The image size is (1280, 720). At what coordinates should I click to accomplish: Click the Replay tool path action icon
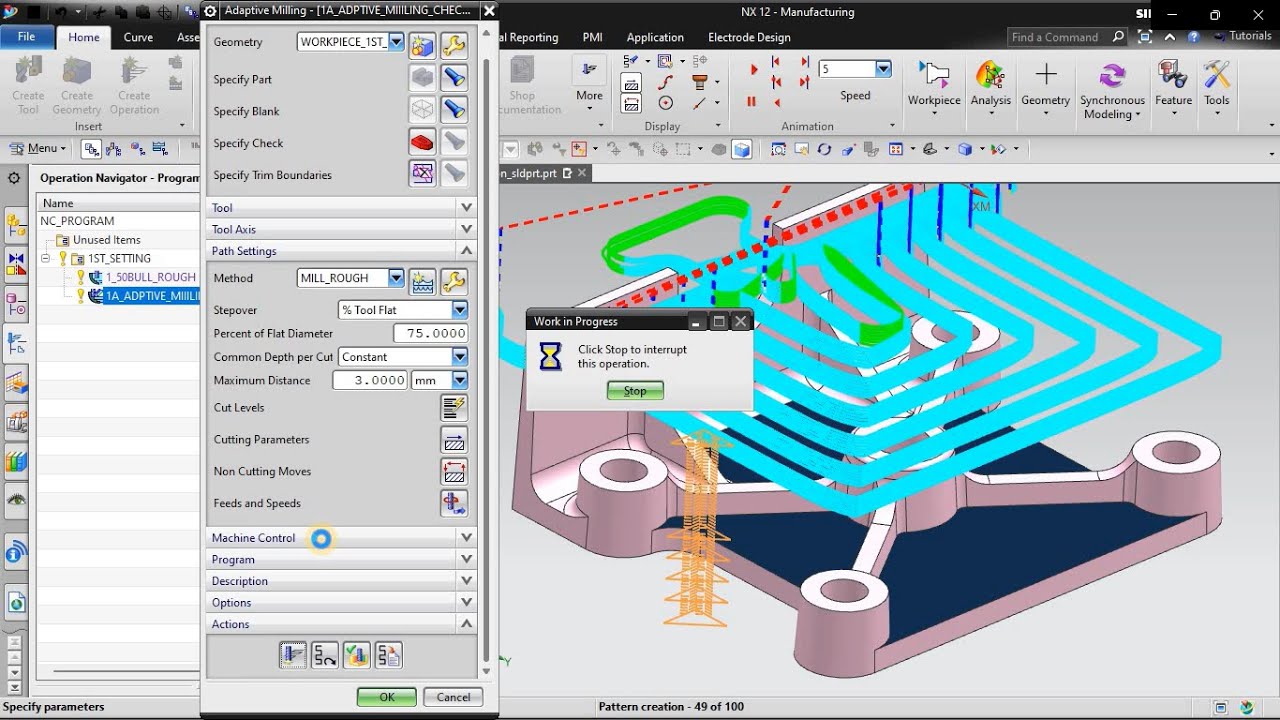point(324,655)
